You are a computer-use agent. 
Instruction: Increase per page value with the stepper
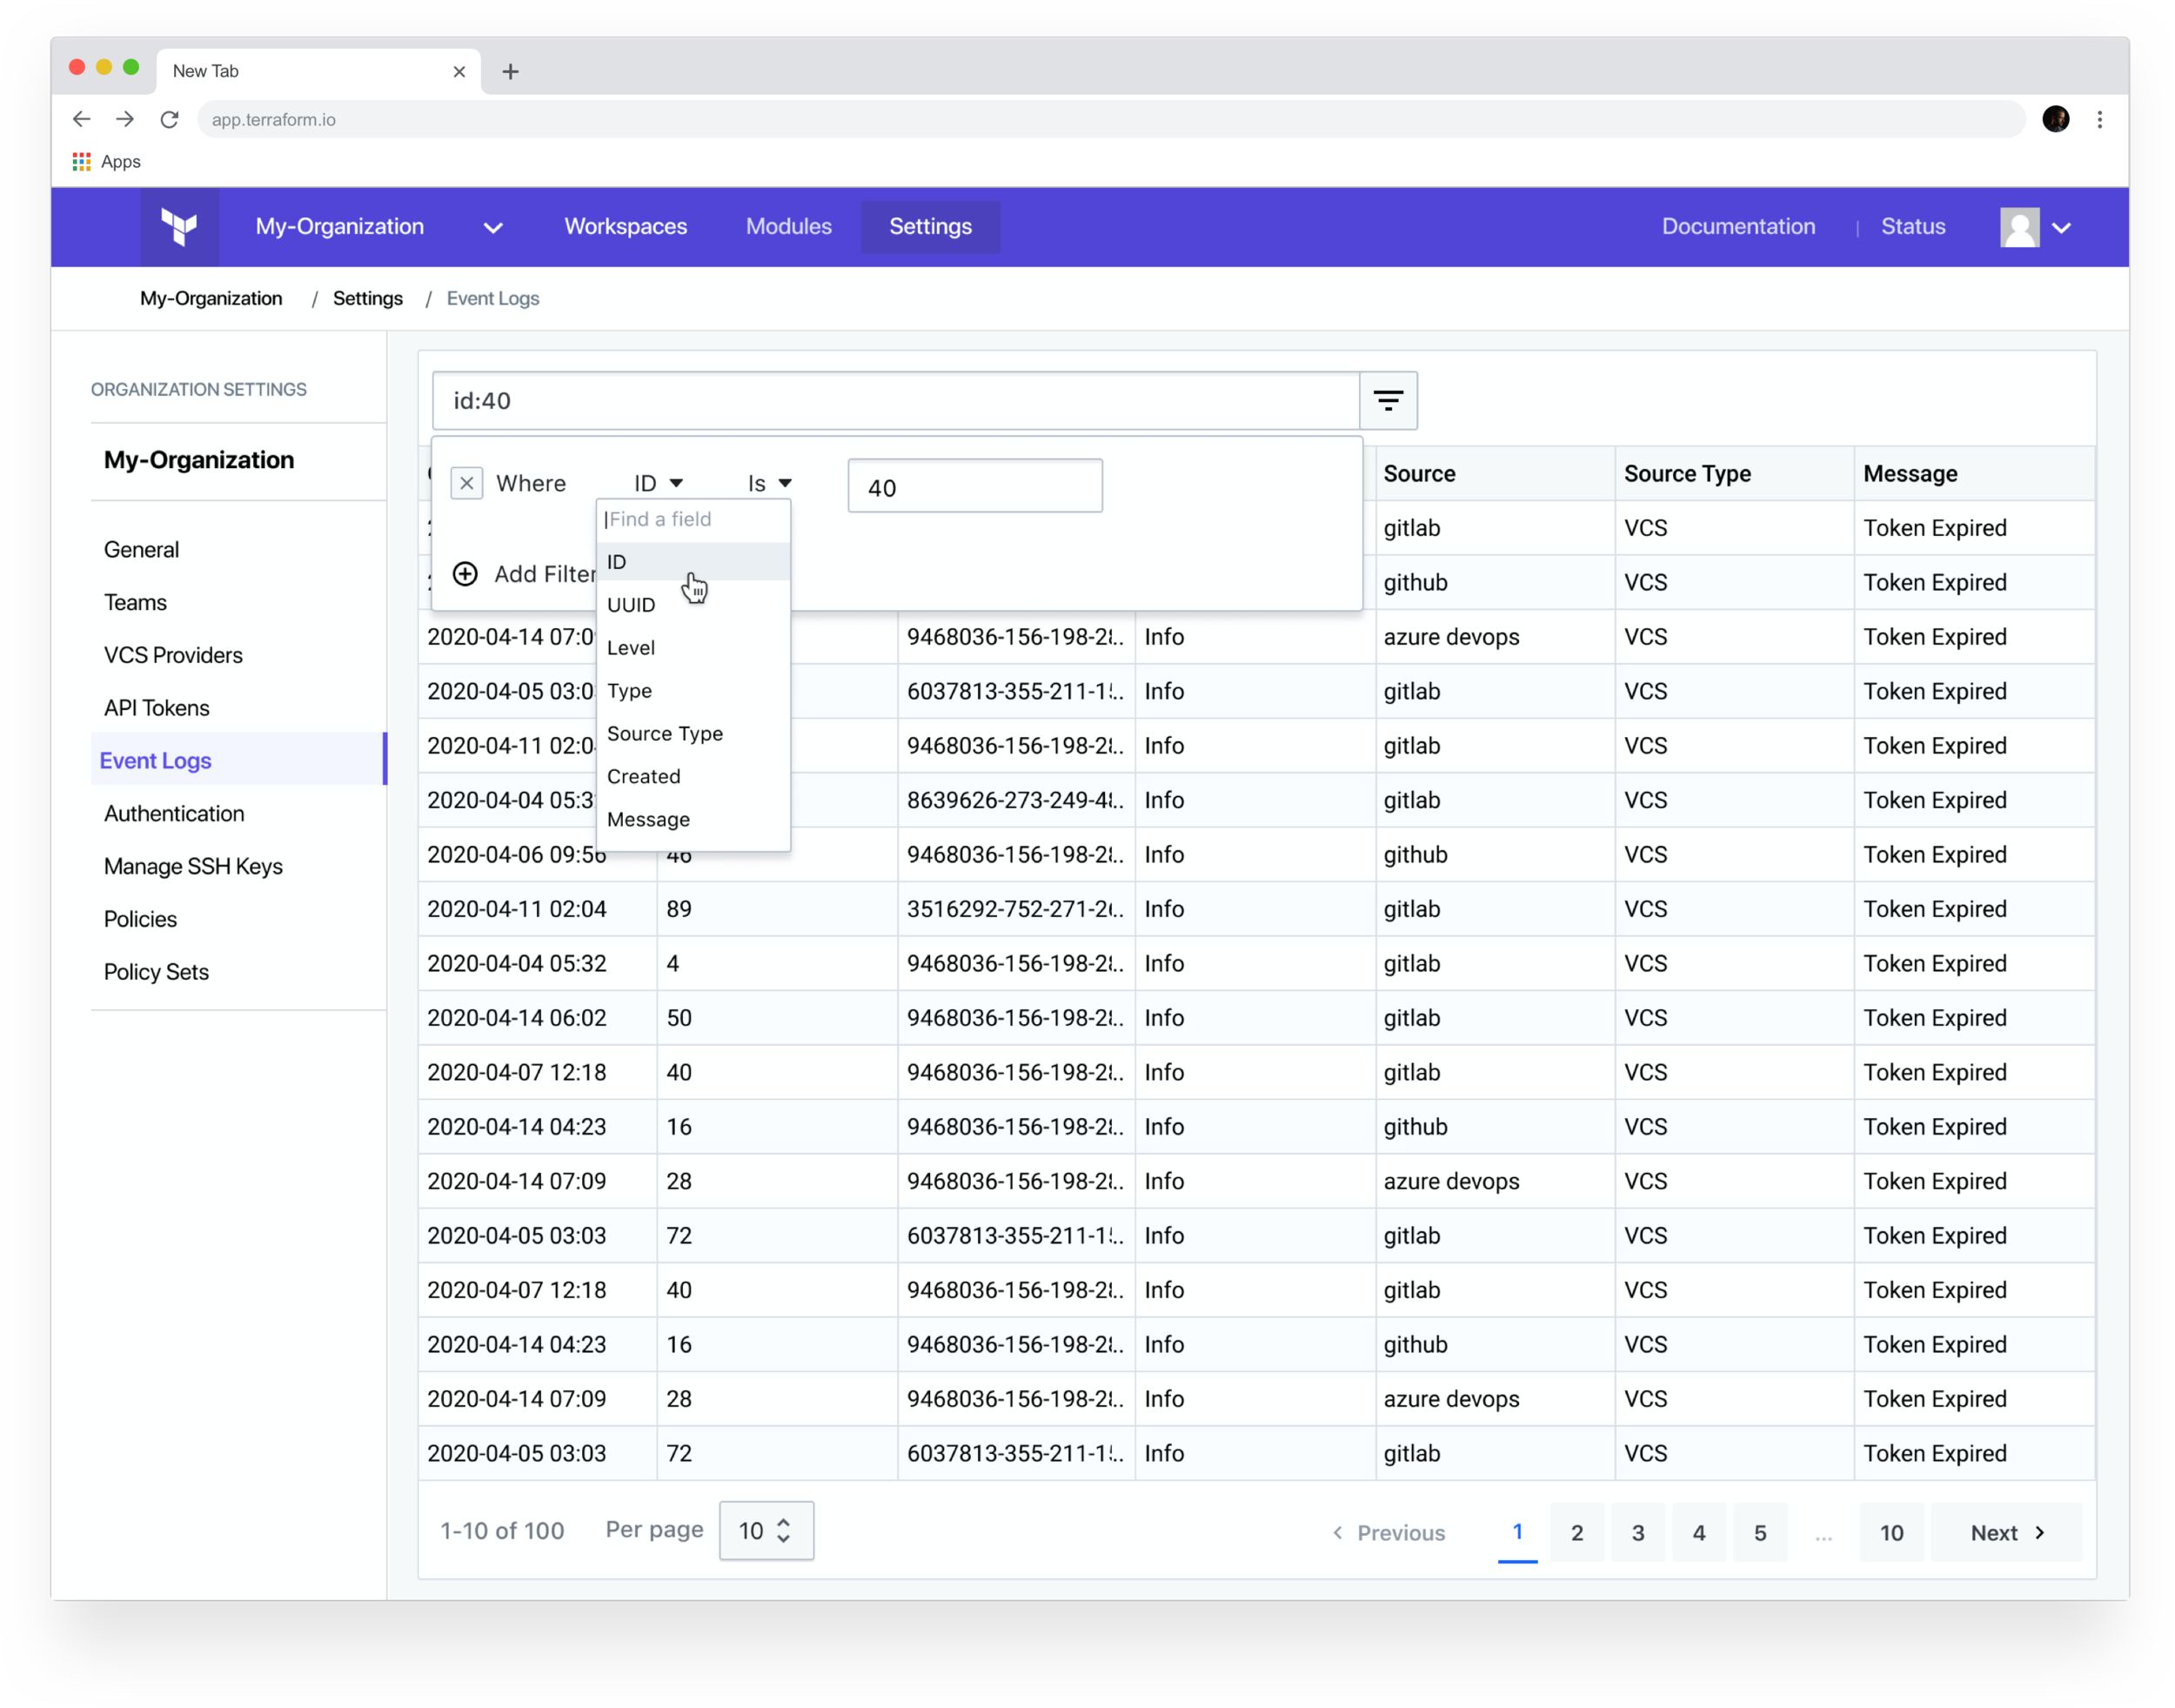[785, 1521]
